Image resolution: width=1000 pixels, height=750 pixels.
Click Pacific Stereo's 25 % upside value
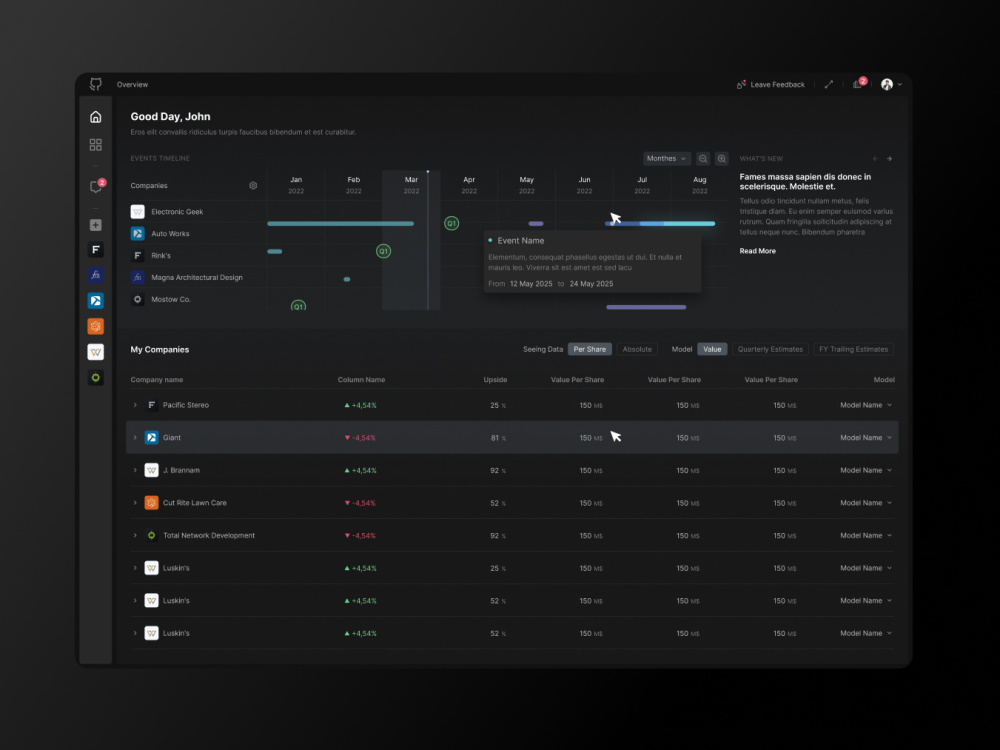498,405
